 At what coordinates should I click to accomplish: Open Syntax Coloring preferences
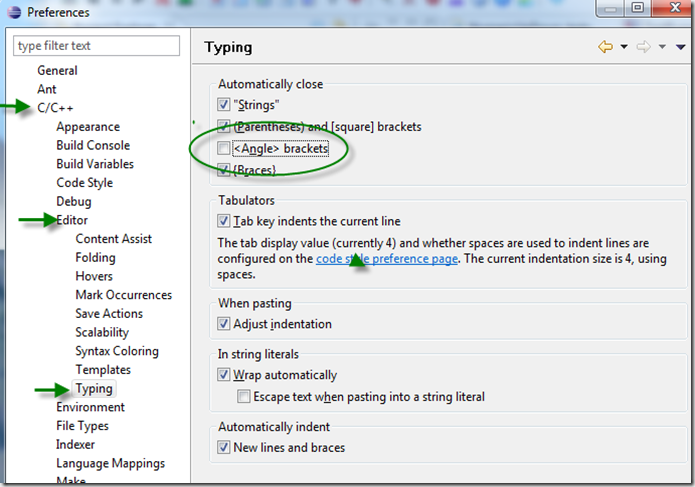pos(117,351)
